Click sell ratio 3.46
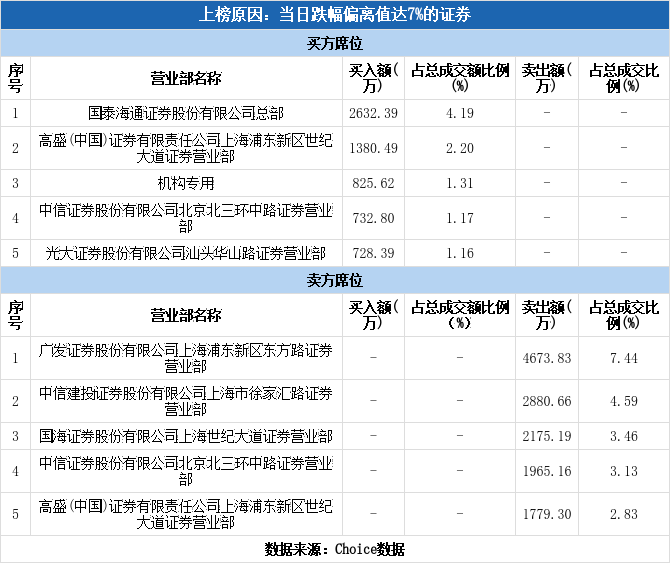670x563 pixels. pyautogui.click(x=624, y=436)
